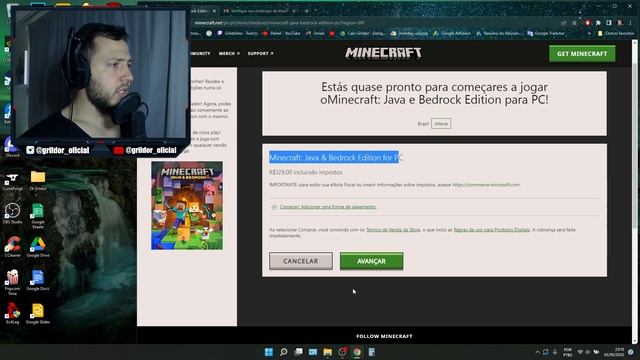Open Adicionar uma forma de pagamento link
Image resolution: width=640 pixels, height=360 pixels.
coord(328,207)
